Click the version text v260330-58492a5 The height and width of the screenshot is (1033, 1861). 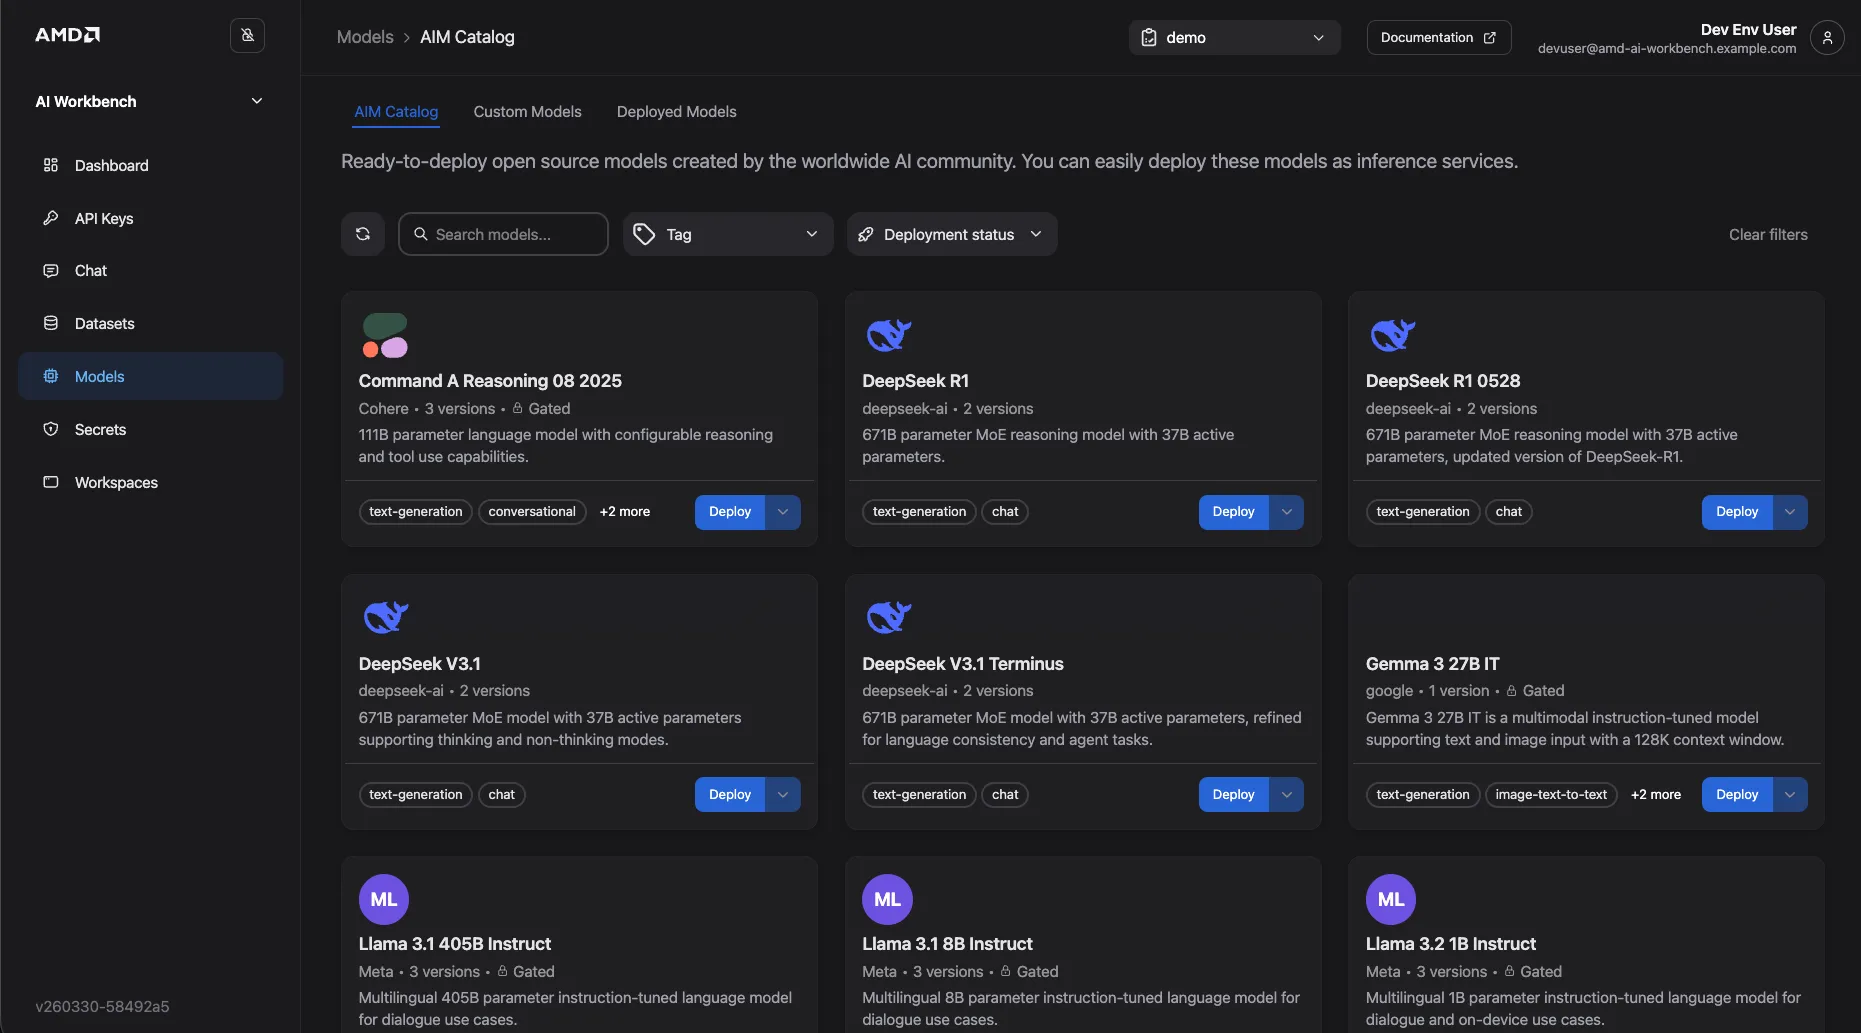102,1006
